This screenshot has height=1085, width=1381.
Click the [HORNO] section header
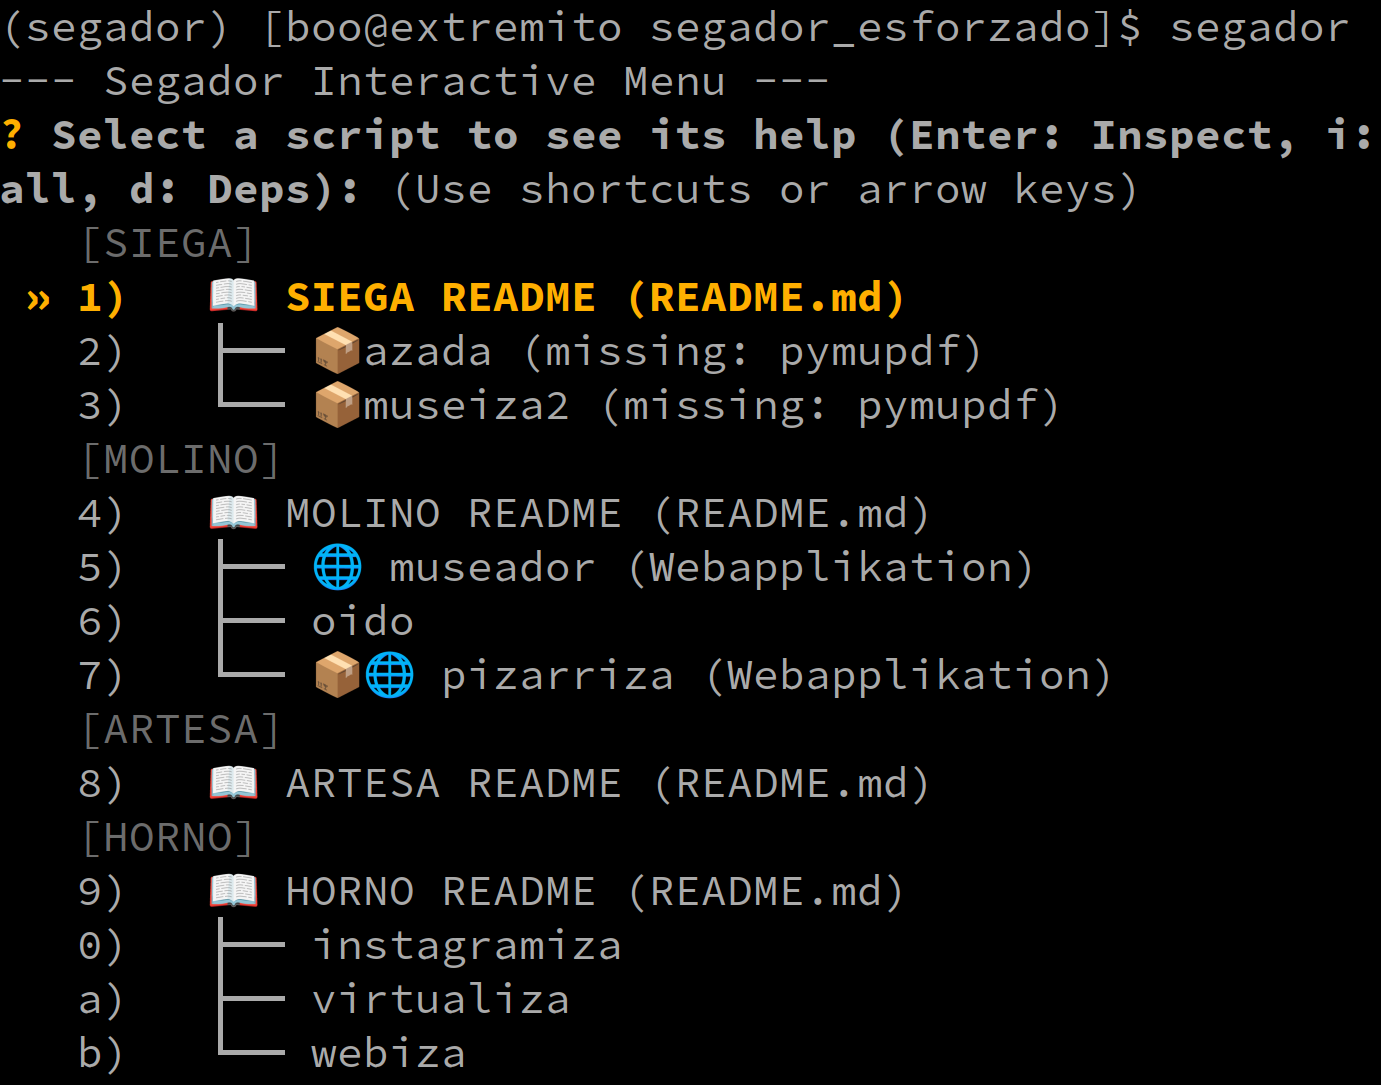[x=167, y=838]
